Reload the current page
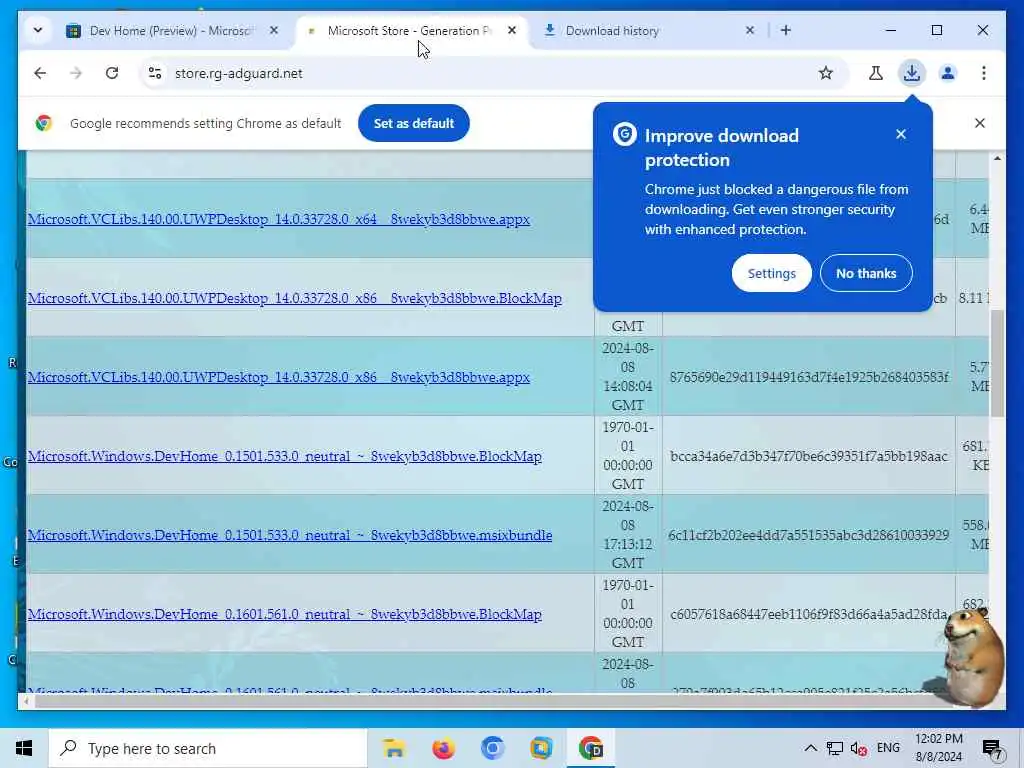Viewport: 1024px width, 768px height. point(112,73)
